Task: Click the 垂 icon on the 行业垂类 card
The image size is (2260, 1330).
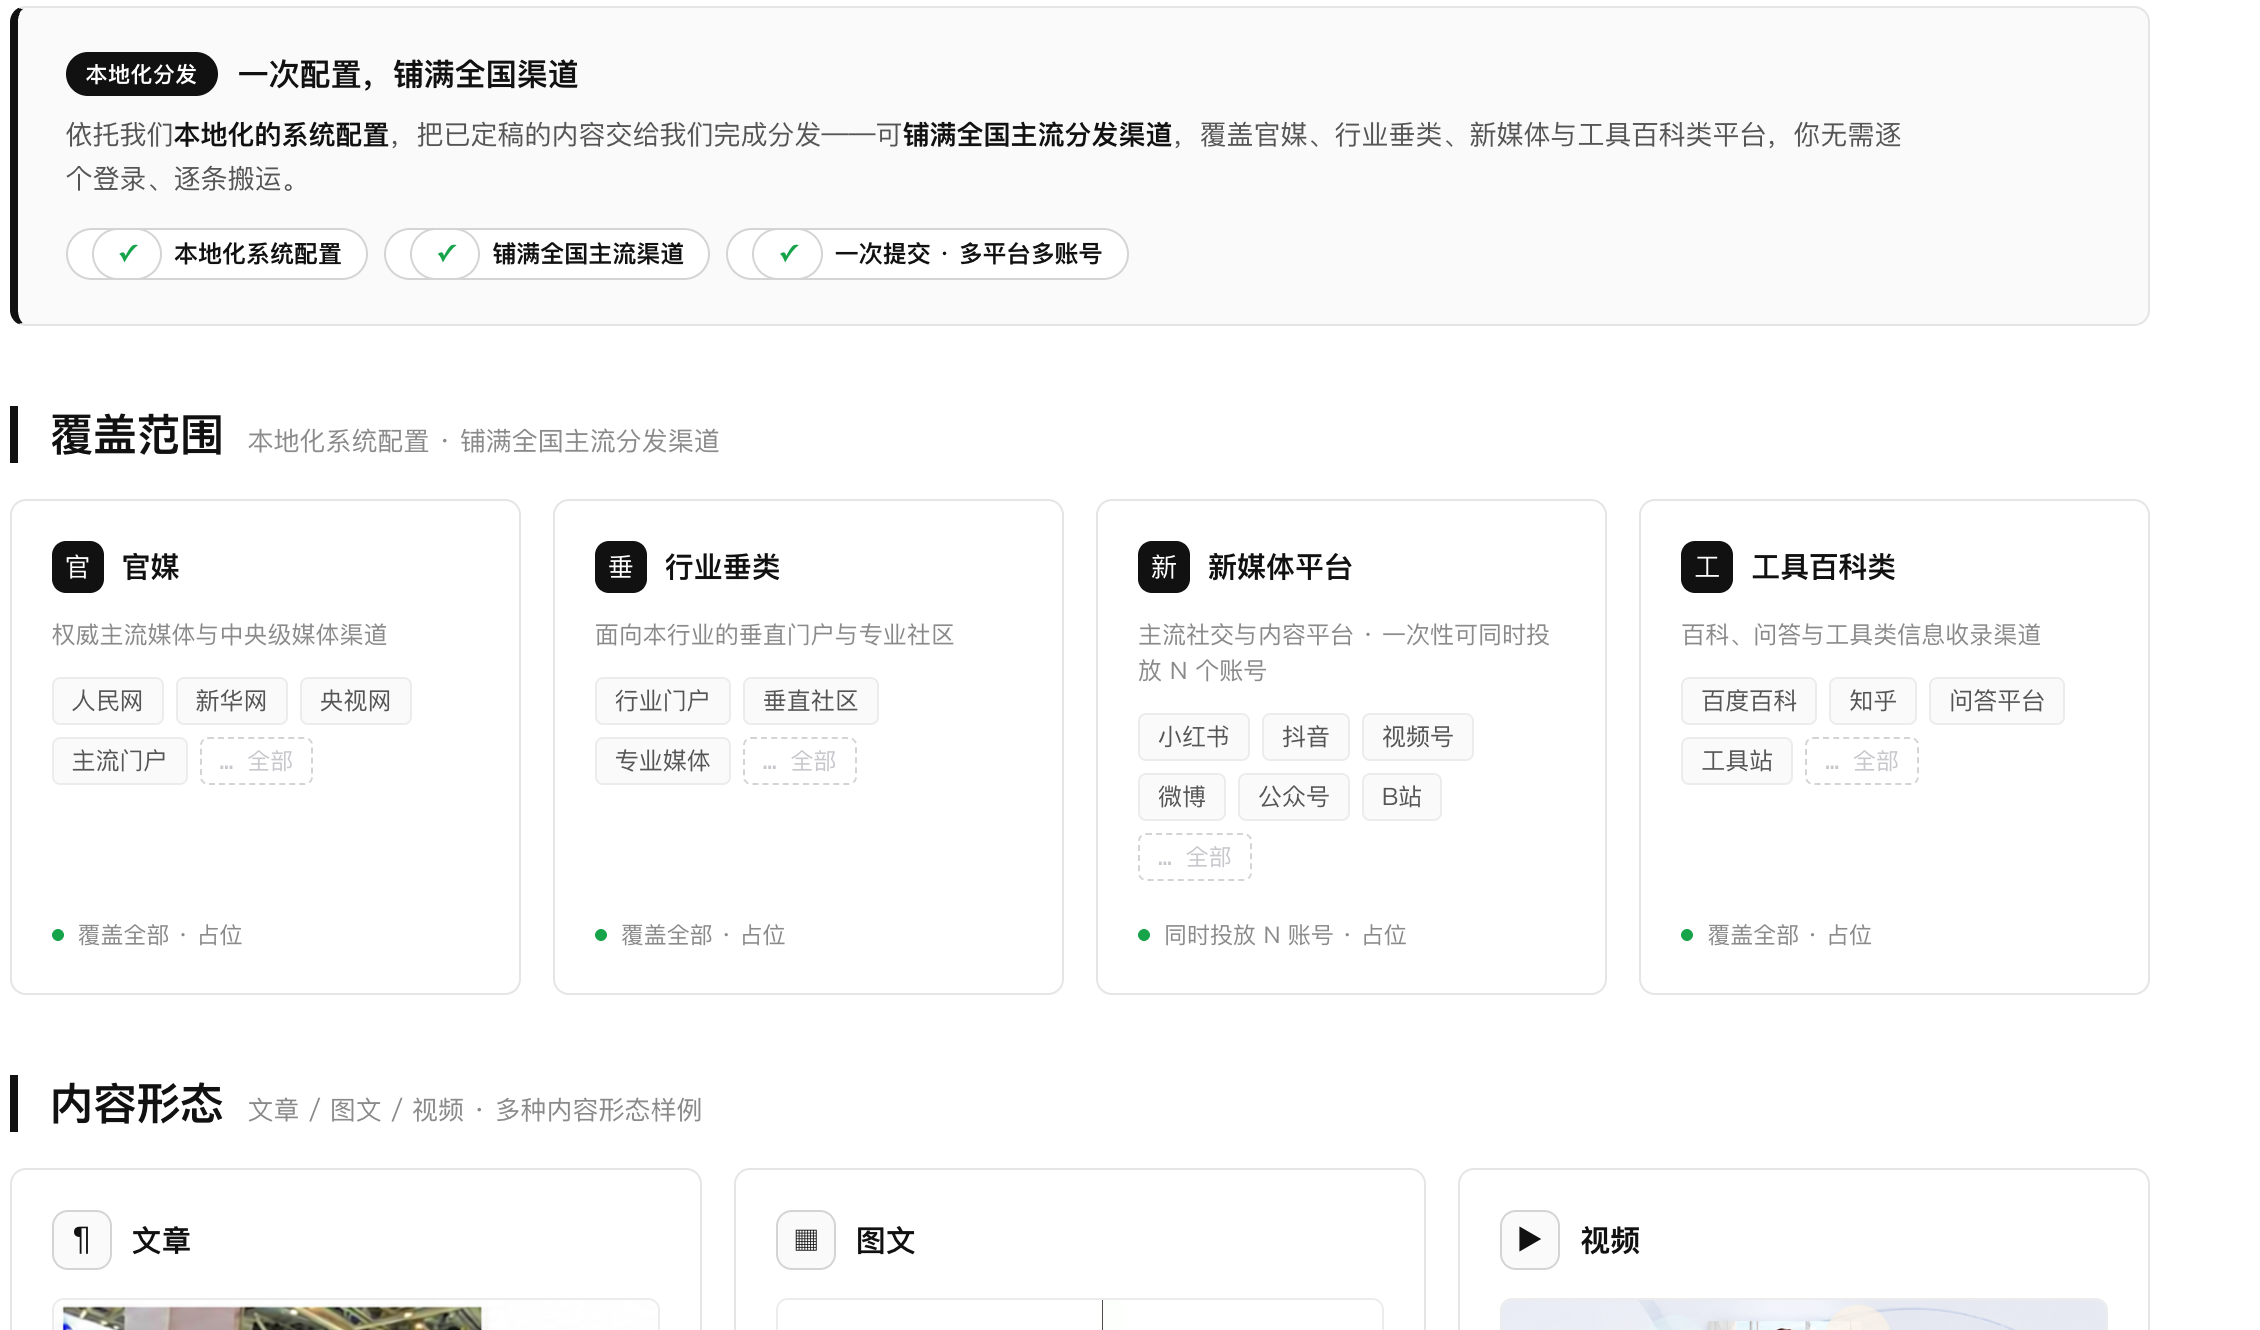Action: tap(621, 567)
